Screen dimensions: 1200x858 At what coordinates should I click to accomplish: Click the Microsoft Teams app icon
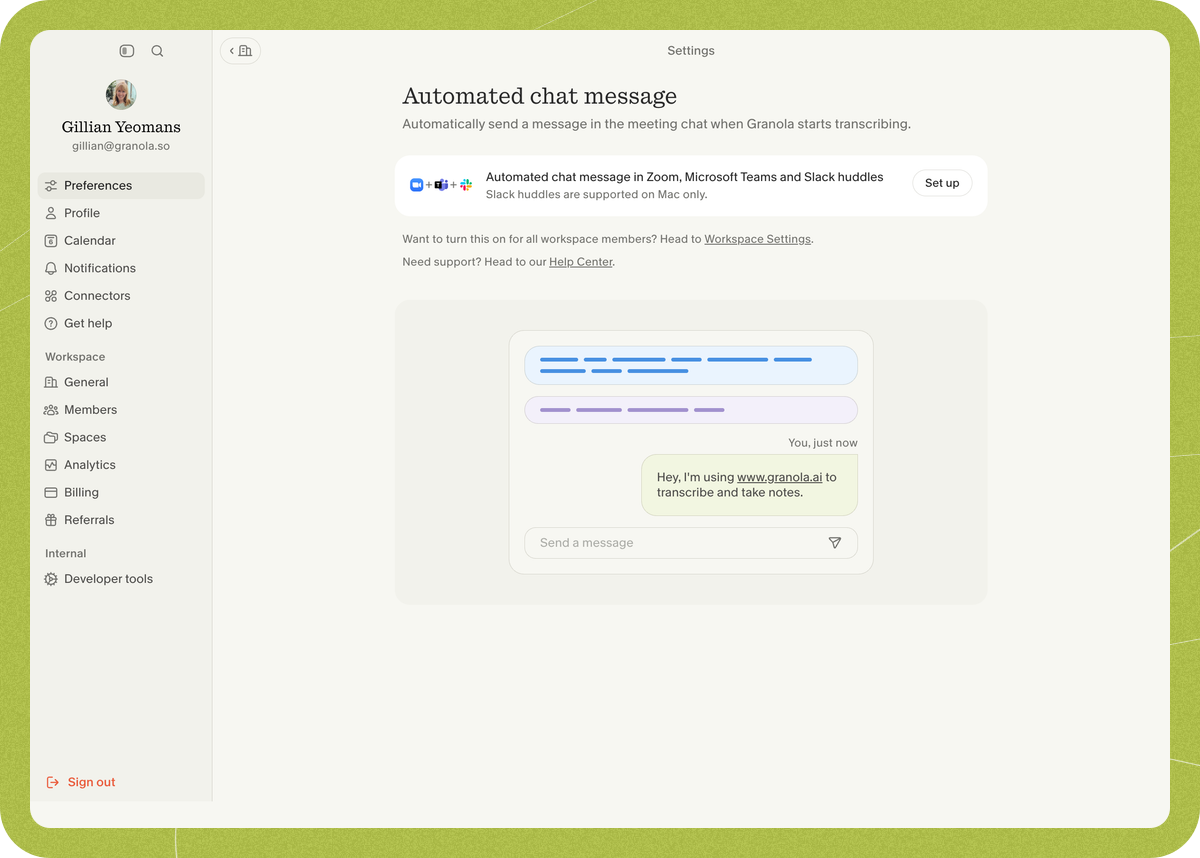tap(441, 185)
